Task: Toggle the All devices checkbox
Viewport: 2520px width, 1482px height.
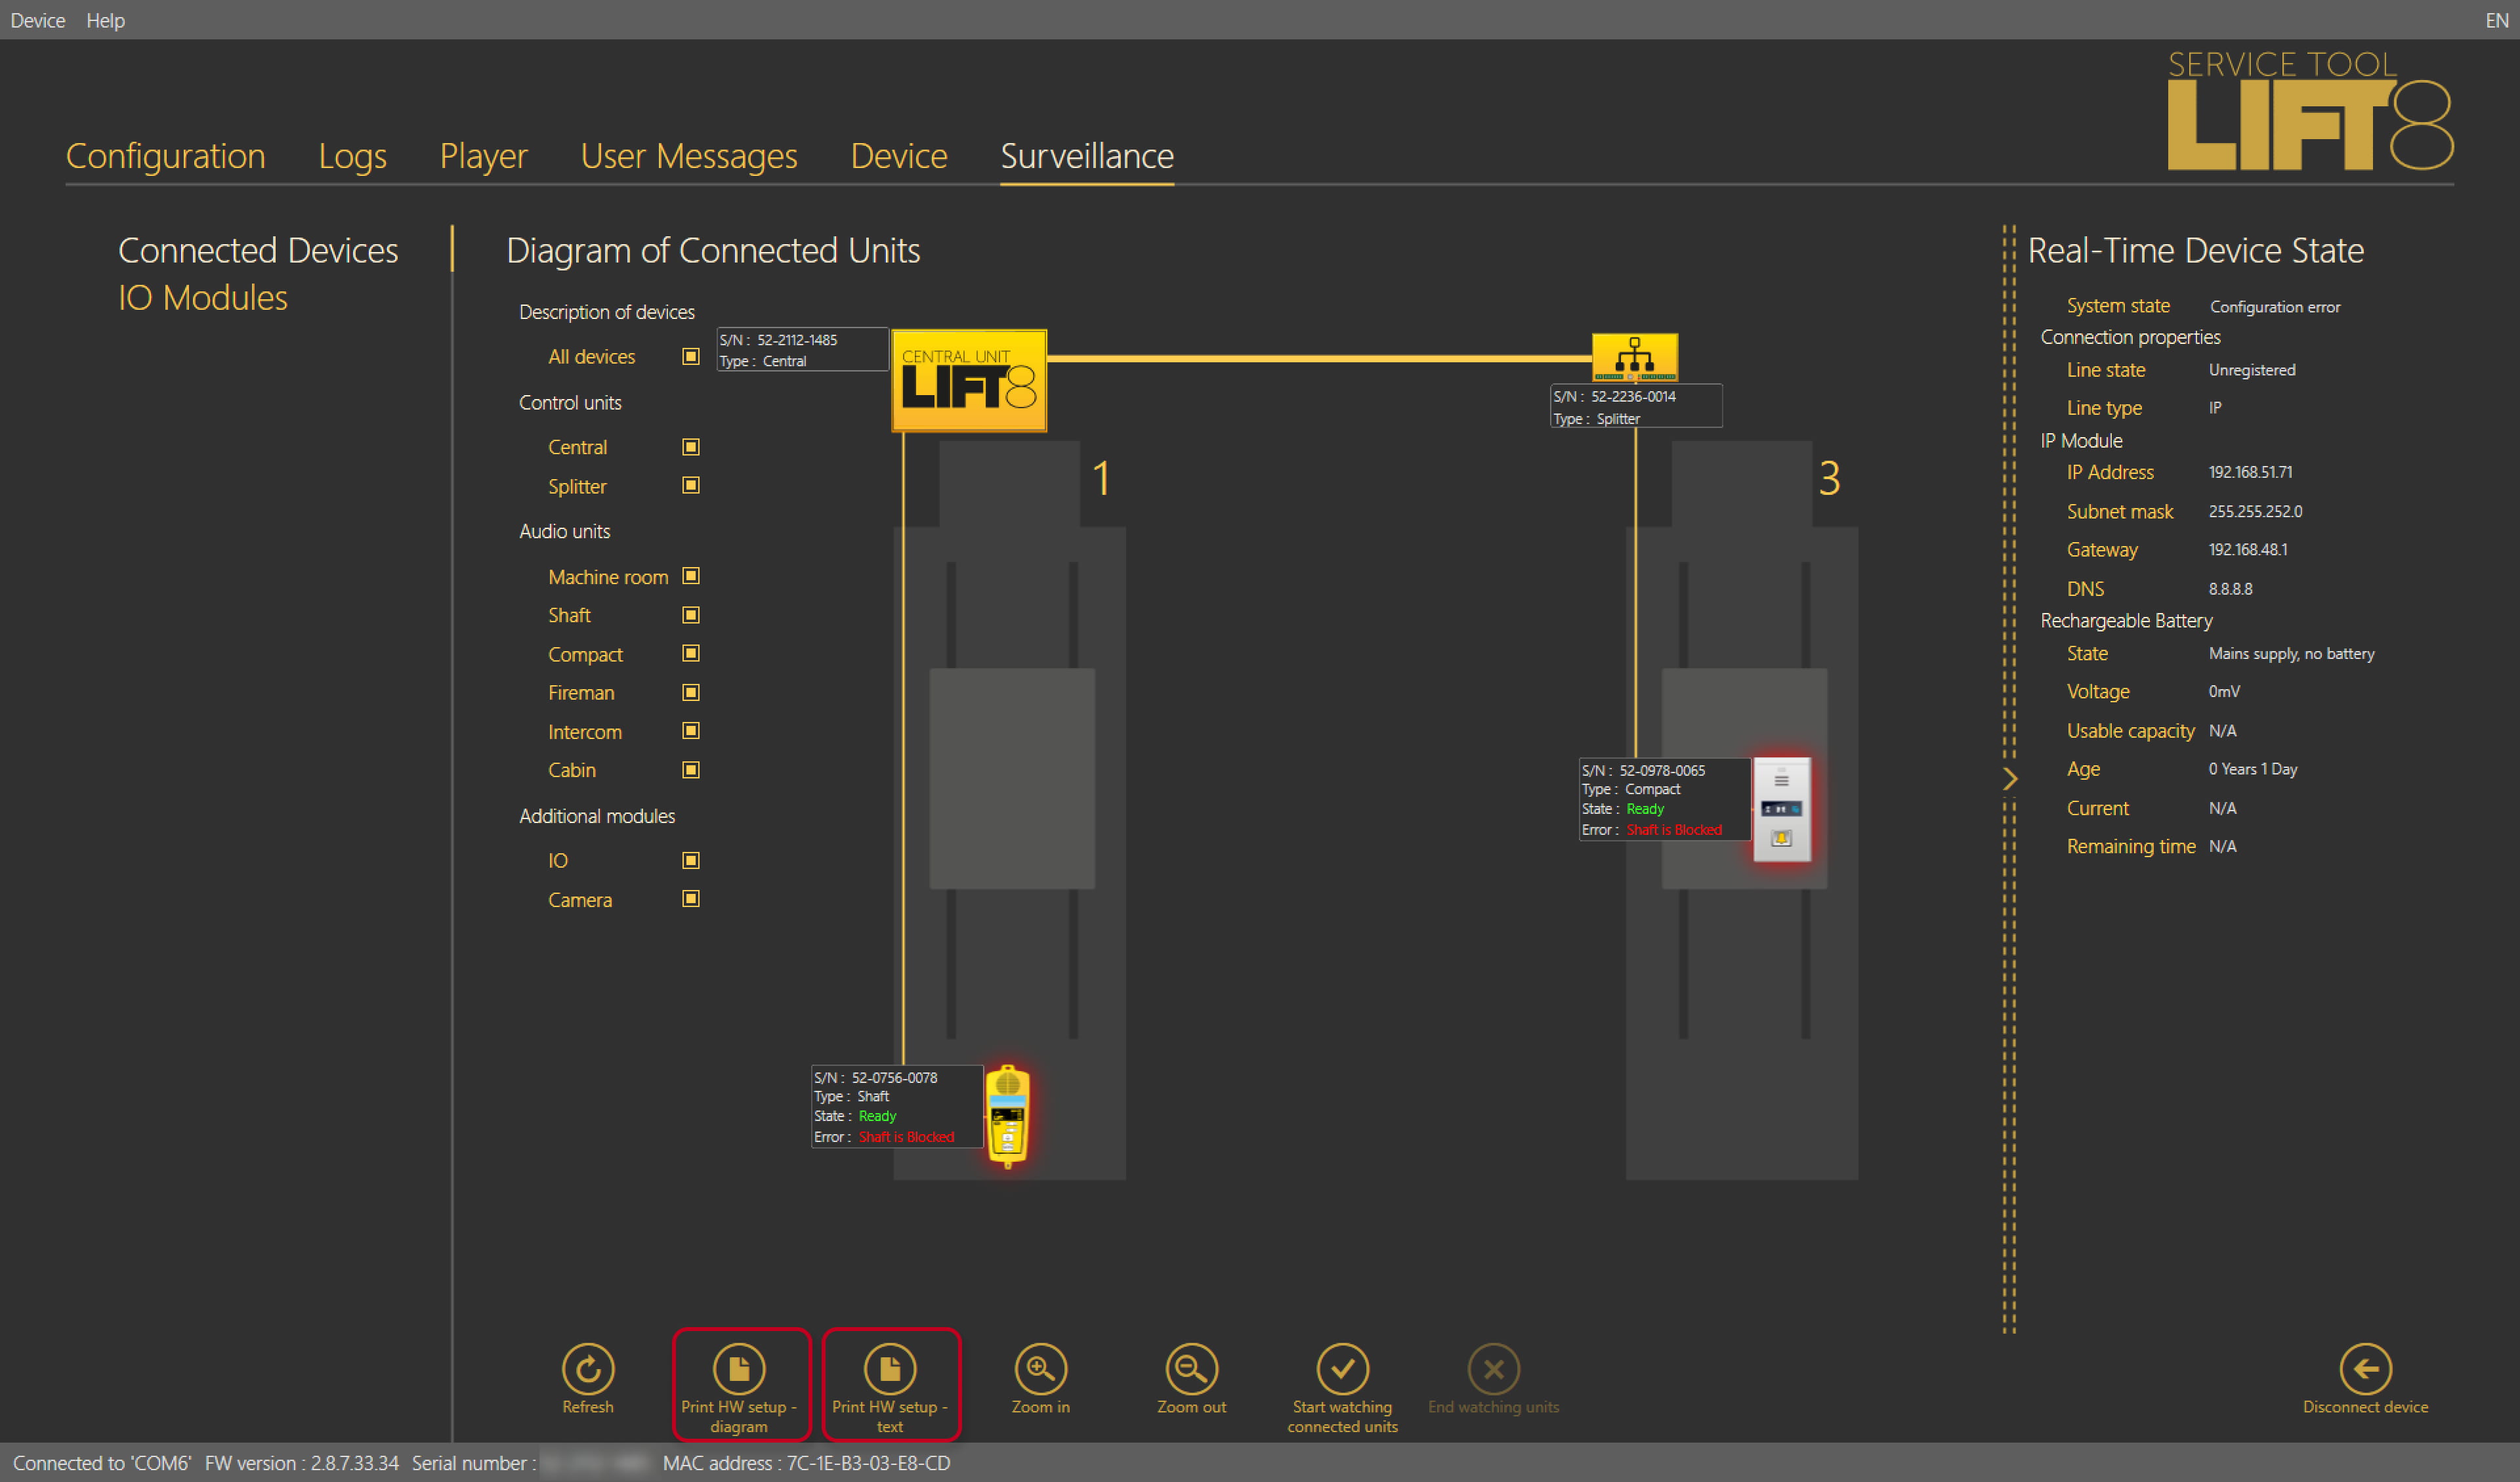Action: point(690,356)
